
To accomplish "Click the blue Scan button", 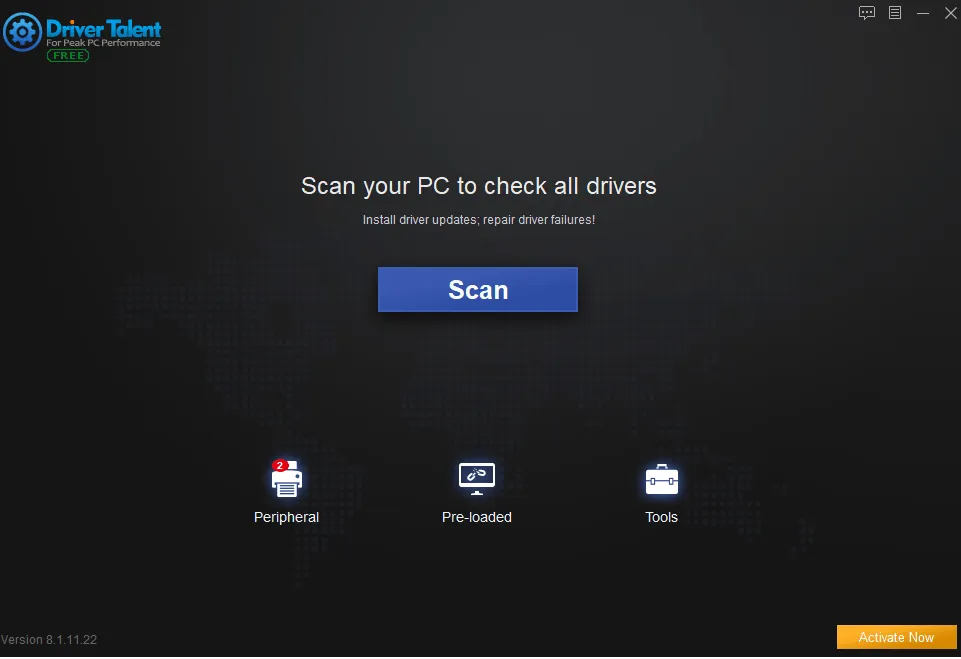I will [x=477, y=289].
